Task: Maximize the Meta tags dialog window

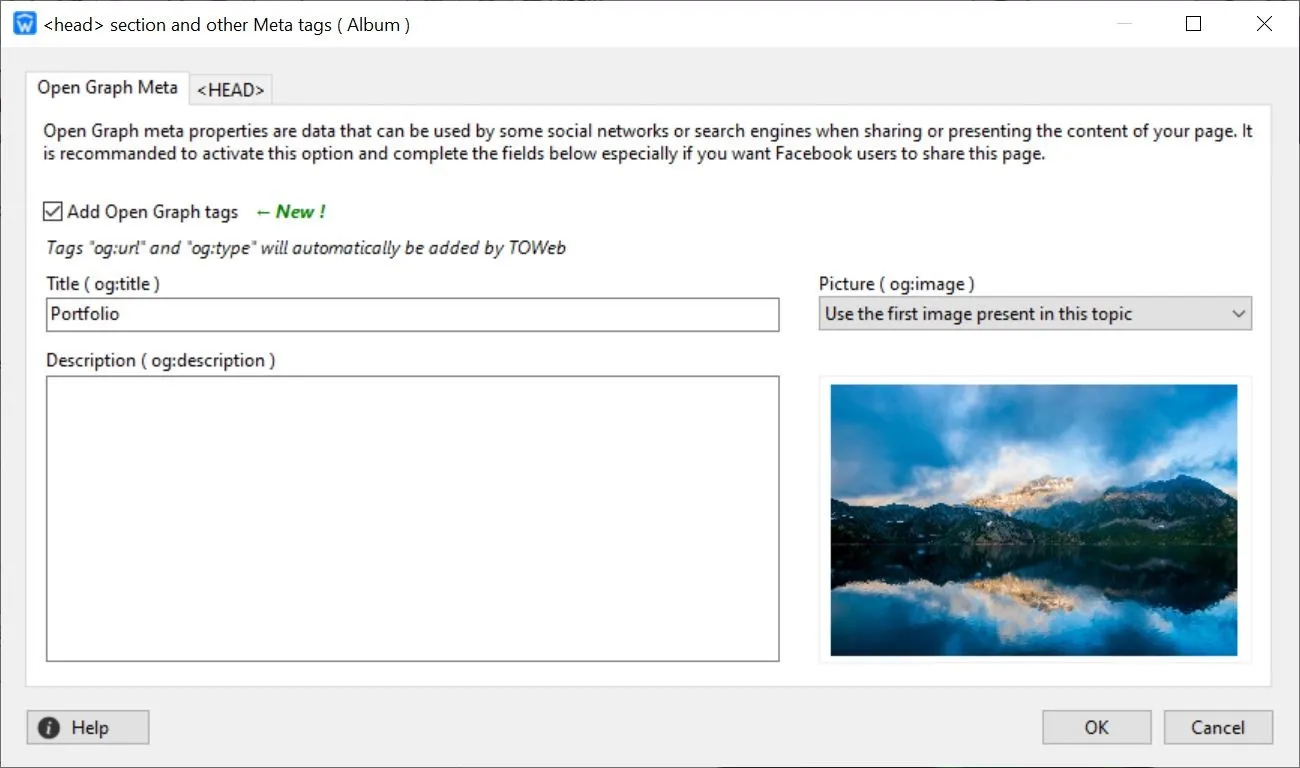Action: coord(1193,24)
